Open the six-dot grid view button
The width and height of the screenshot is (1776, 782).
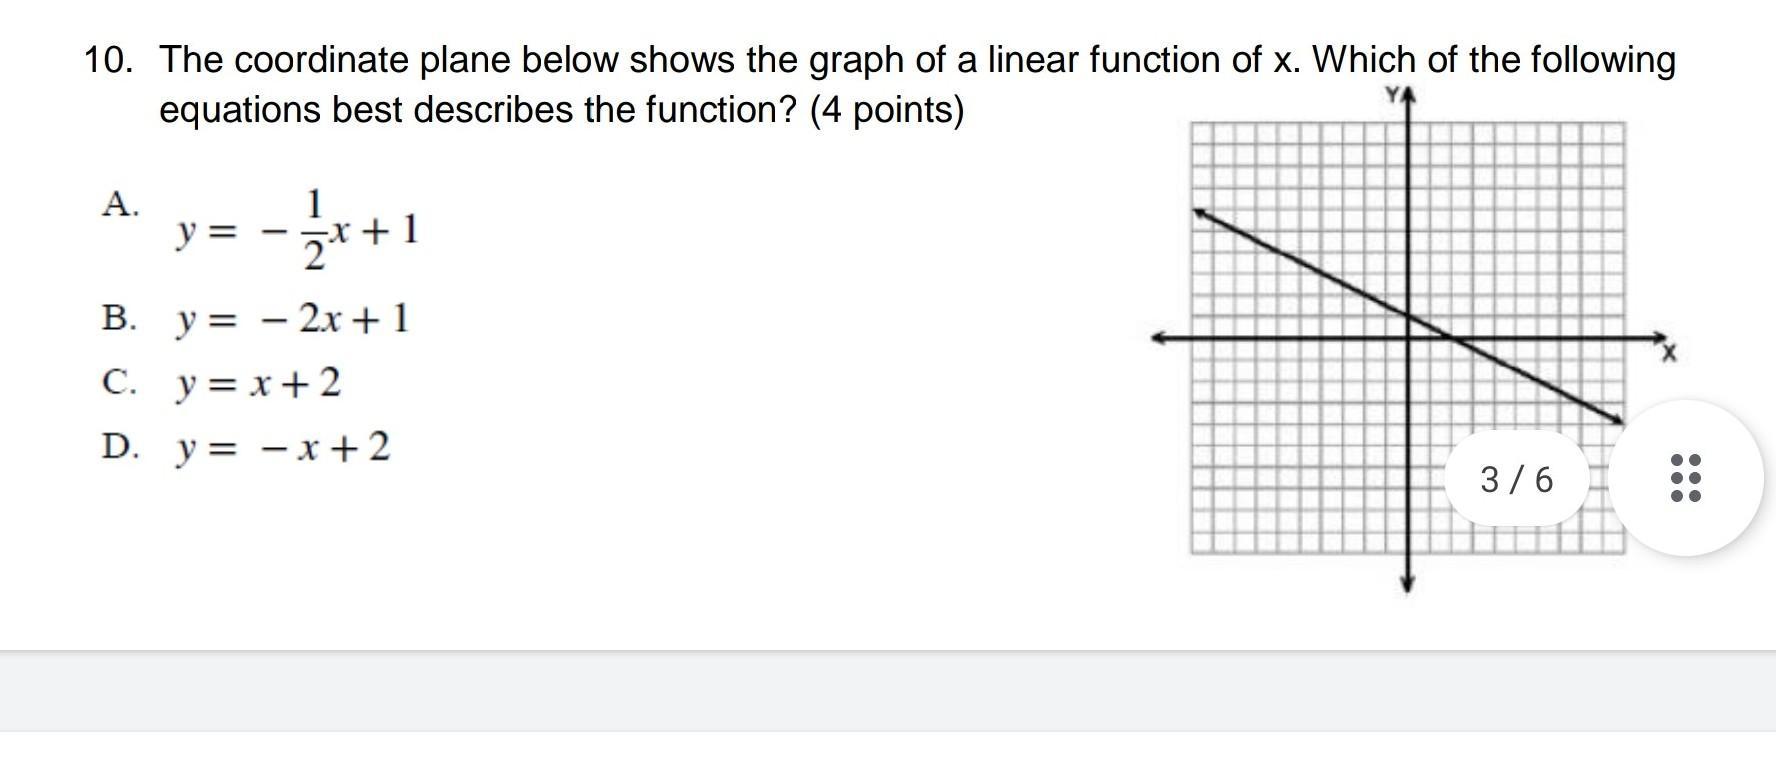1686,478
